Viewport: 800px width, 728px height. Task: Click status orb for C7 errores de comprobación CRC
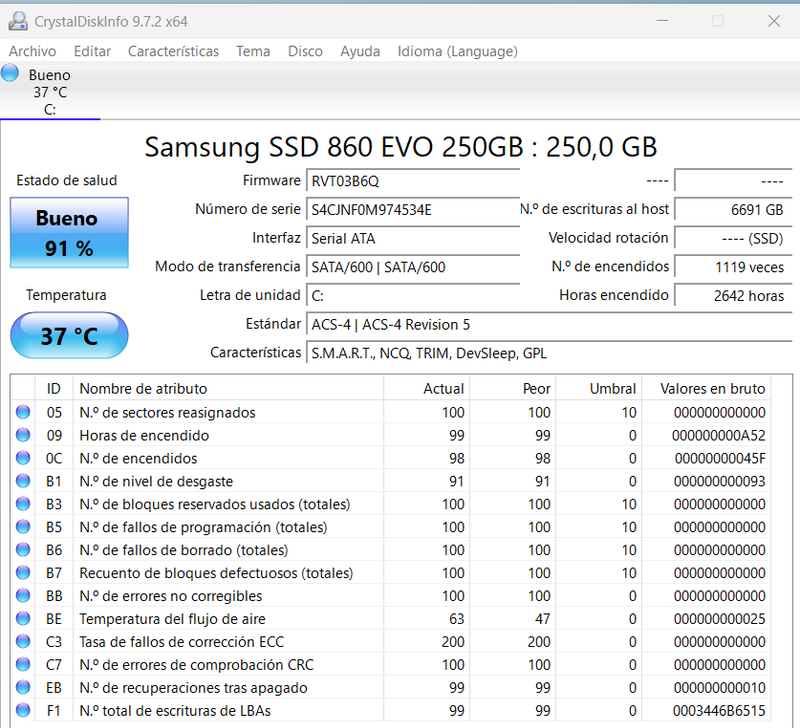click(23, 664)
